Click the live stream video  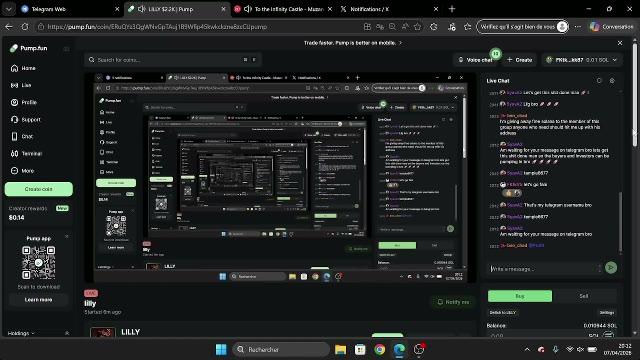(280, 178)
